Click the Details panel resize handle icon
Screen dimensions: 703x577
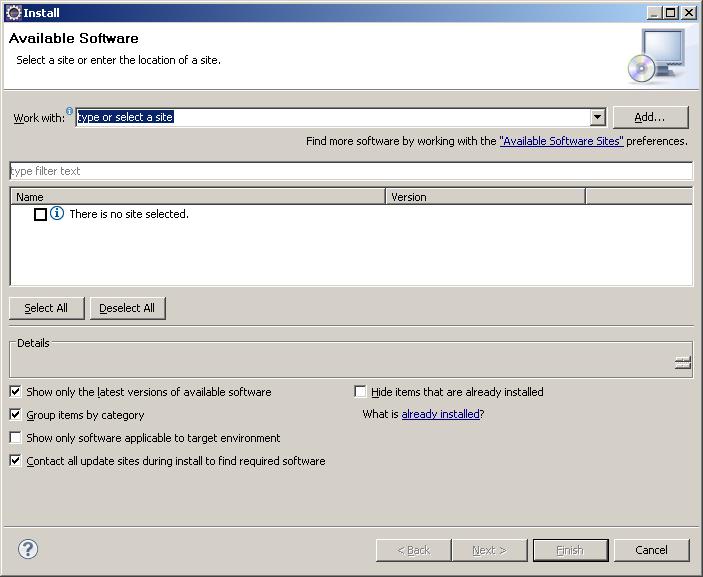click(x=682, y=363)
